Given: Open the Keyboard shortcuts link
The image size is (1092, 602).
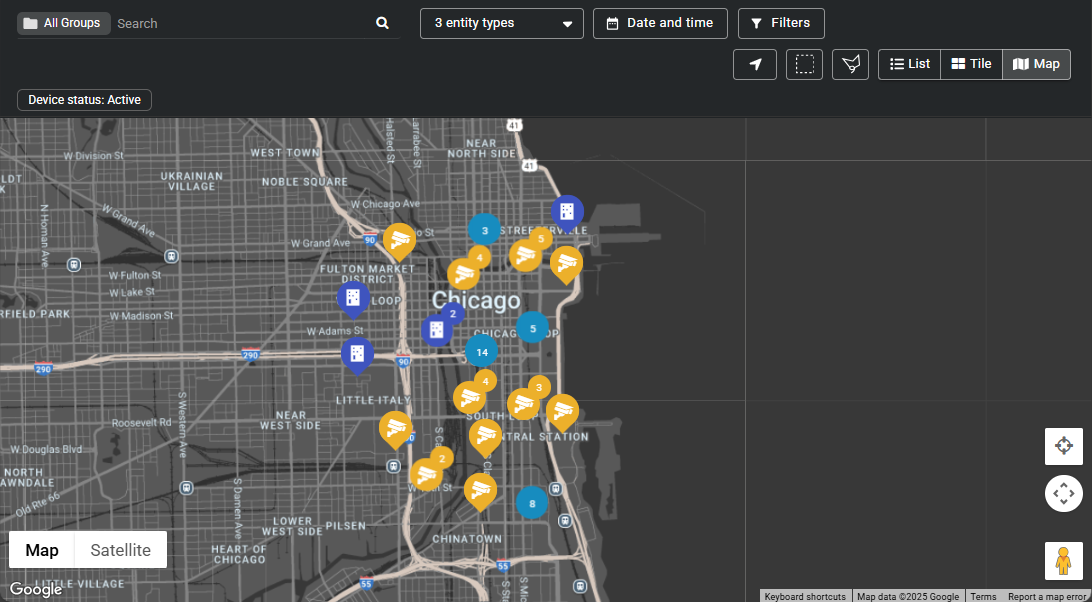Looking at the screenshot, I should (804, 596).
